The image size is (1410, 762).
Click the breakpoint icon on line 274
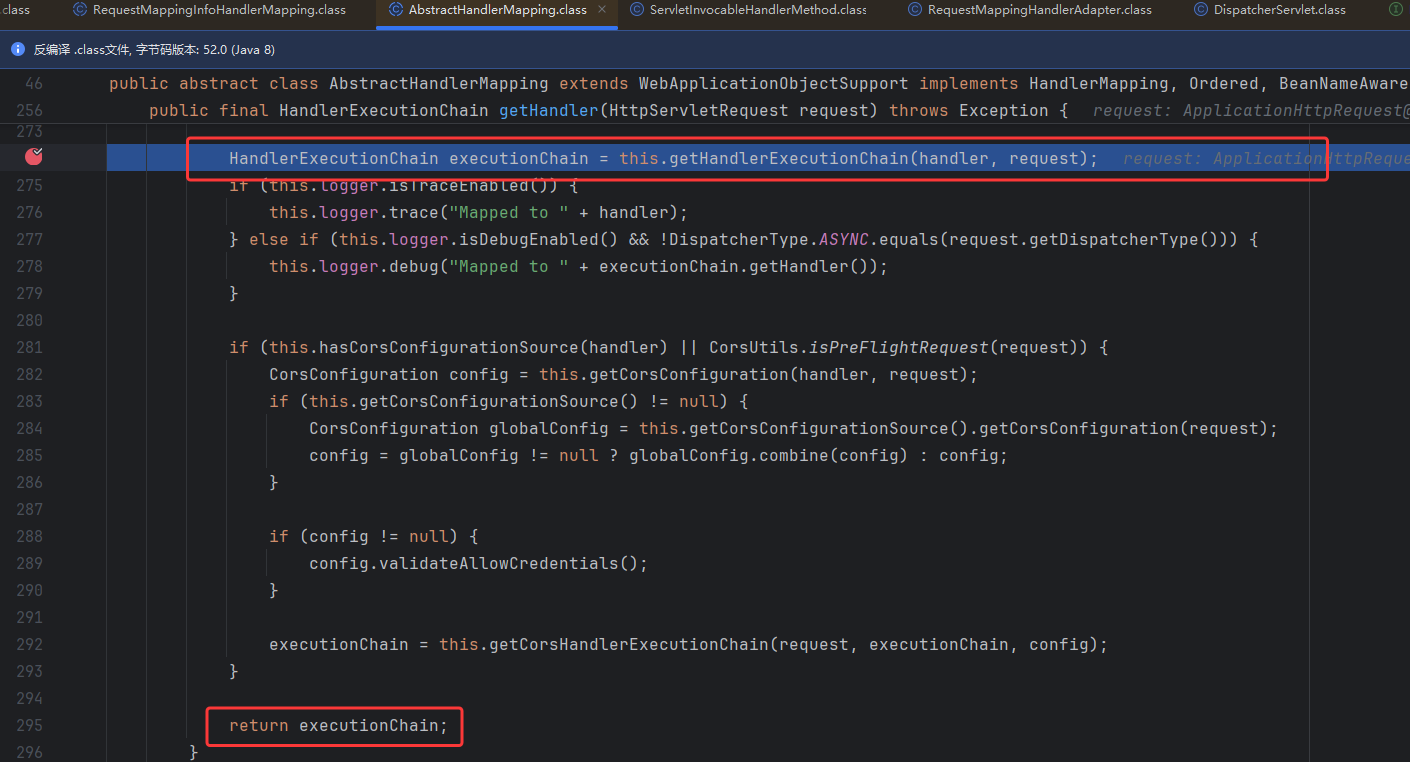[x=34, y=156]
